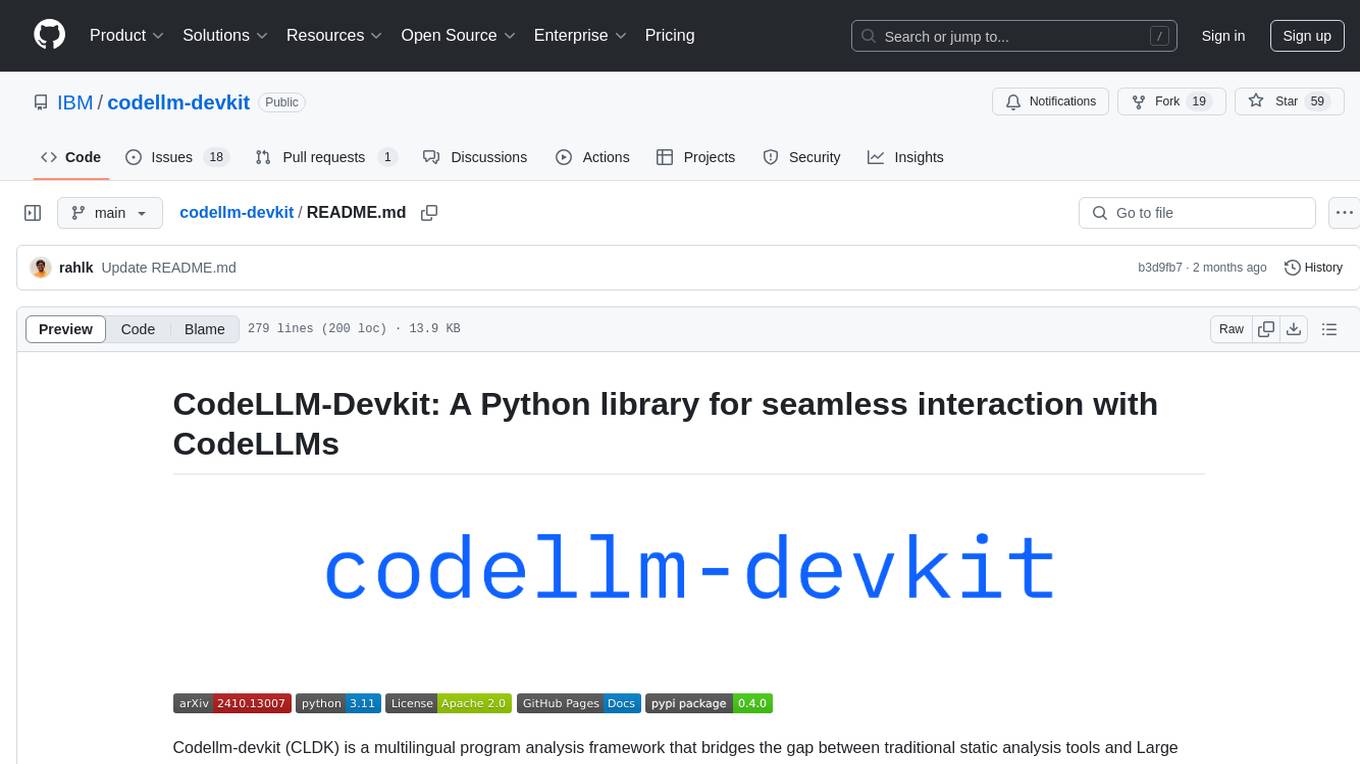Expand the Resources menu
Image resolution: width=1360 pixels, height=764 pixels.
click(x=334, y=35)
